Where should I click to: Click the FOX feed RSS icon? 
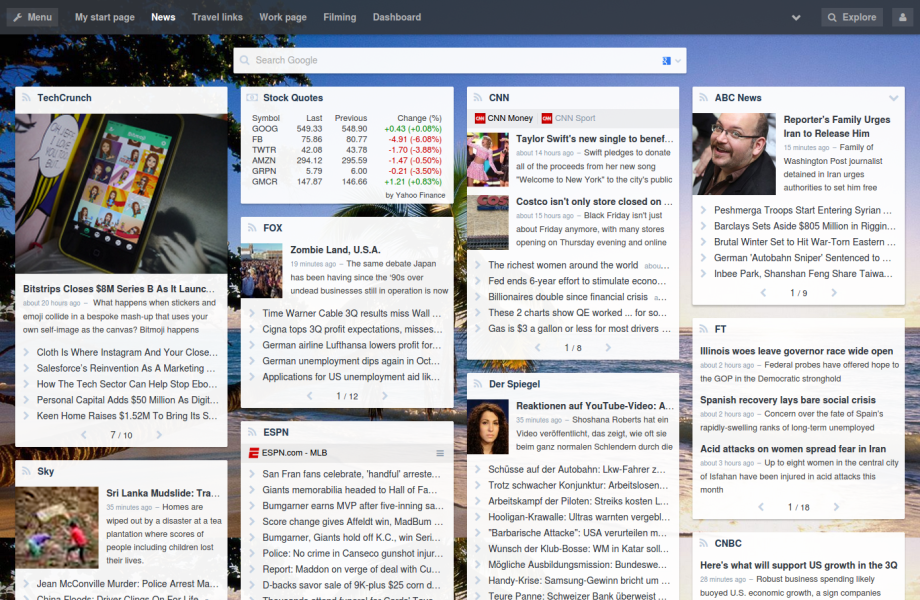pyautogui.click(x=252, y=228)
